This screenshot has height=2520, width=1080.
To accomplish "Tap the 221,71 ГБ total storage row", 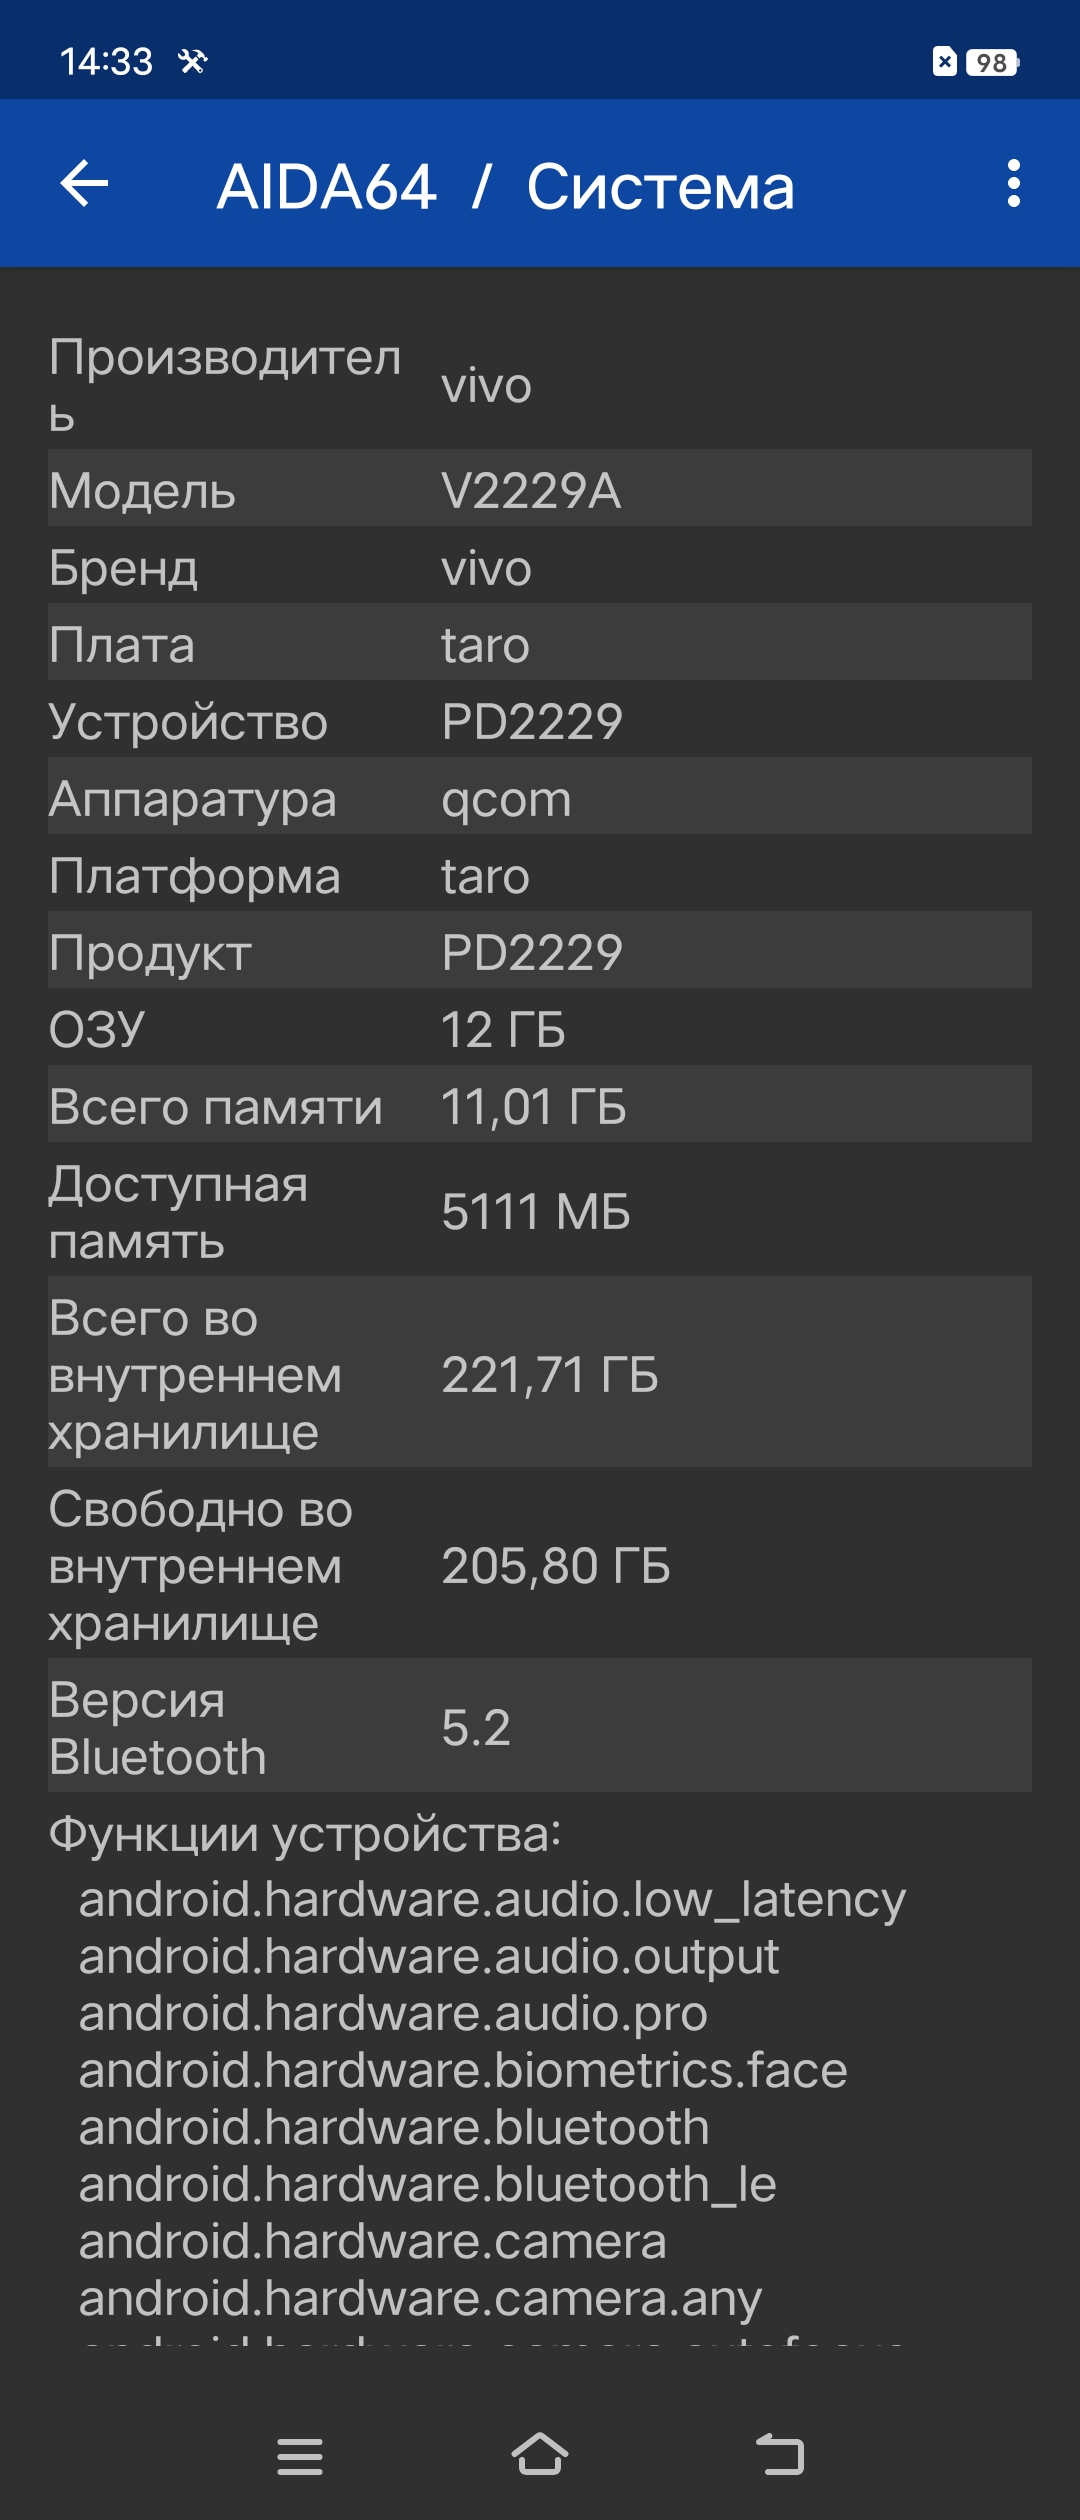I will click(x=540, y=1374).
